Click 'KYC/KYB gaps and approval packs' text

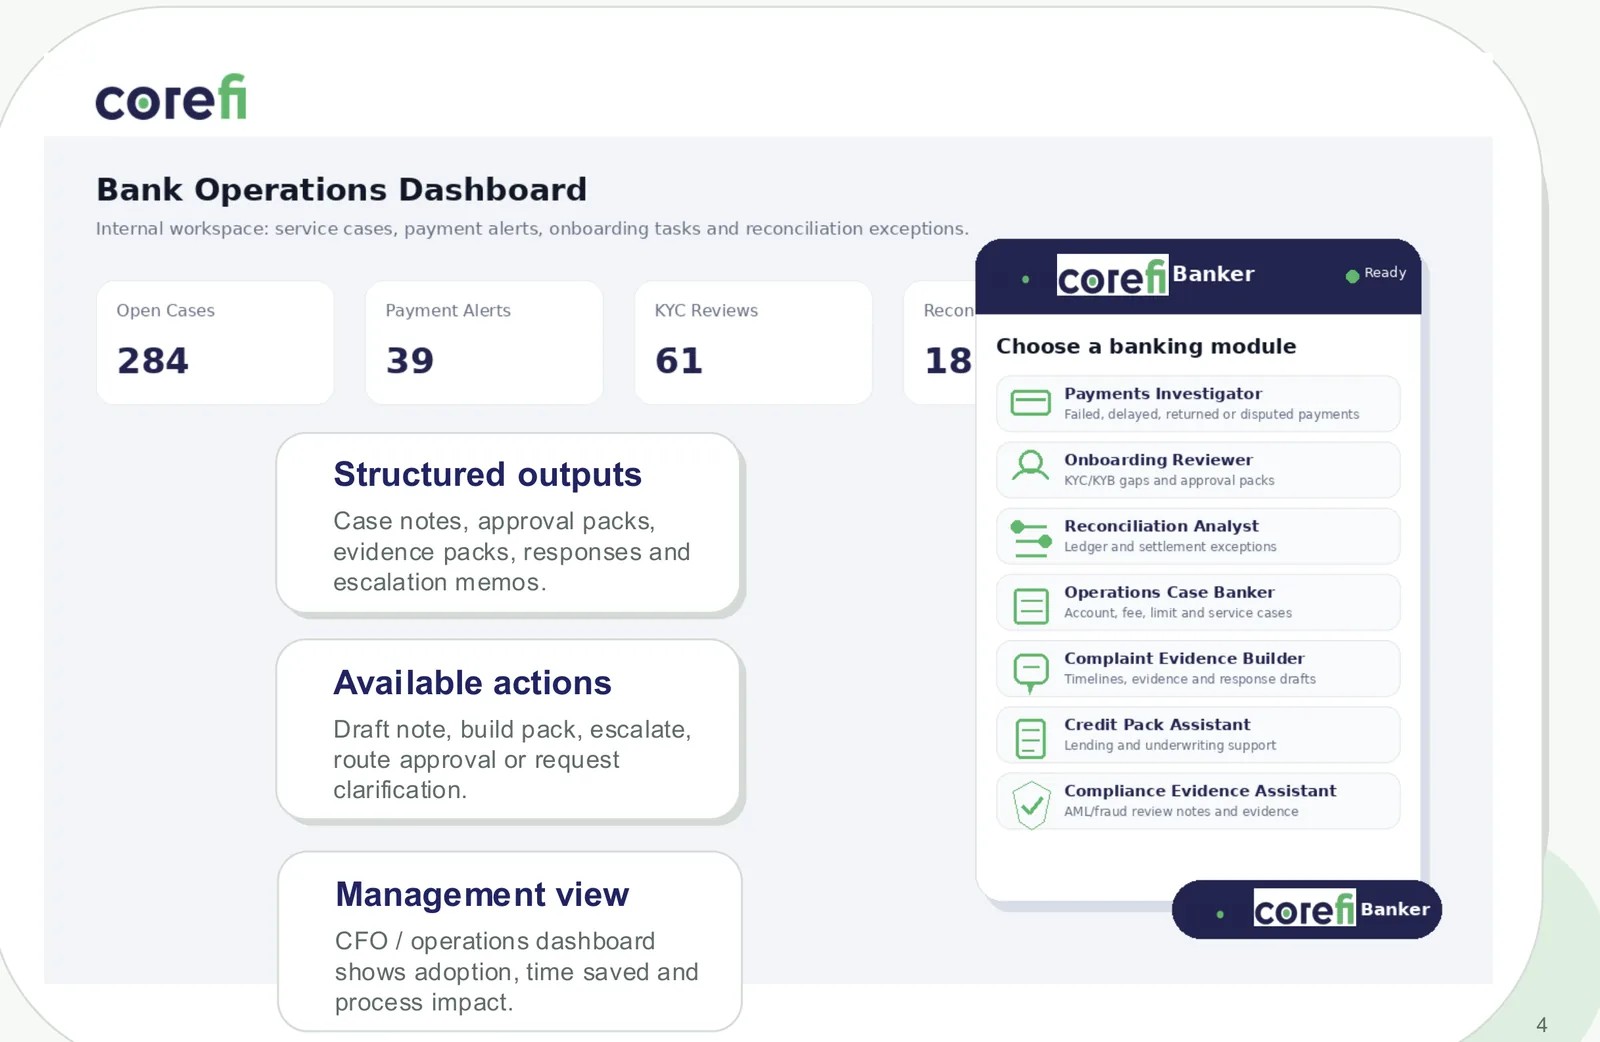(1169, 480)
